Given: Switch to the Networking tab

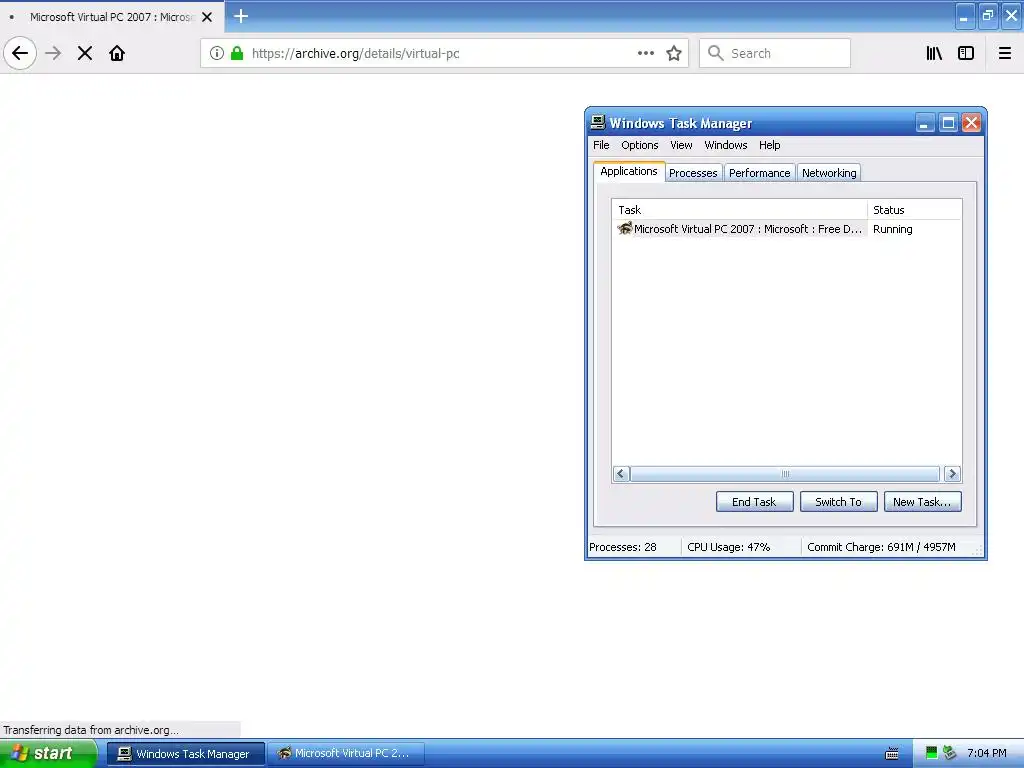Looking at the screenshot, I should 829,173.
